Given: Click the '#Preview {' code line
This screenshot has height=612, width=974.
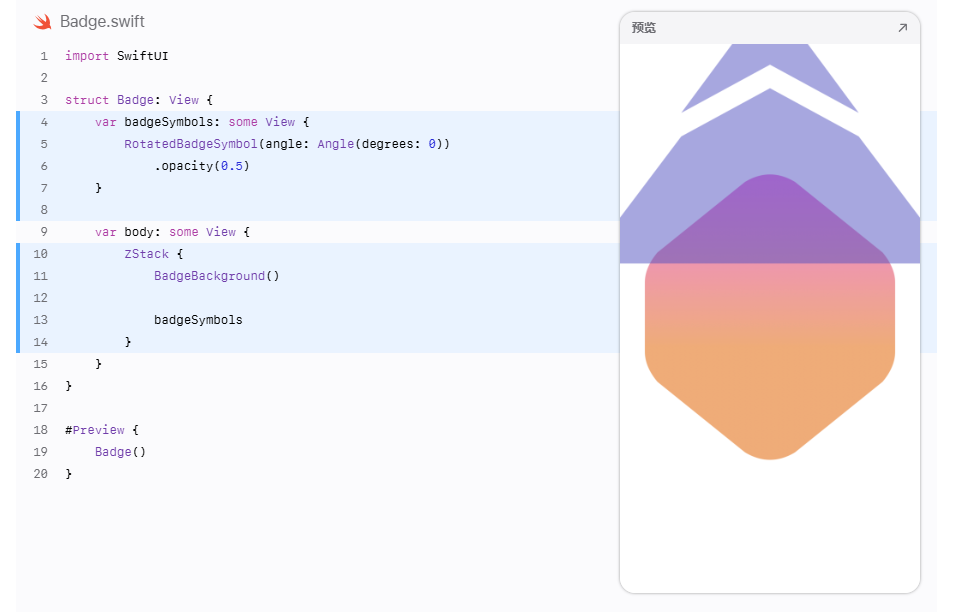Looking at the screenshot, I should pyautogui.click(x=102, y=430).
